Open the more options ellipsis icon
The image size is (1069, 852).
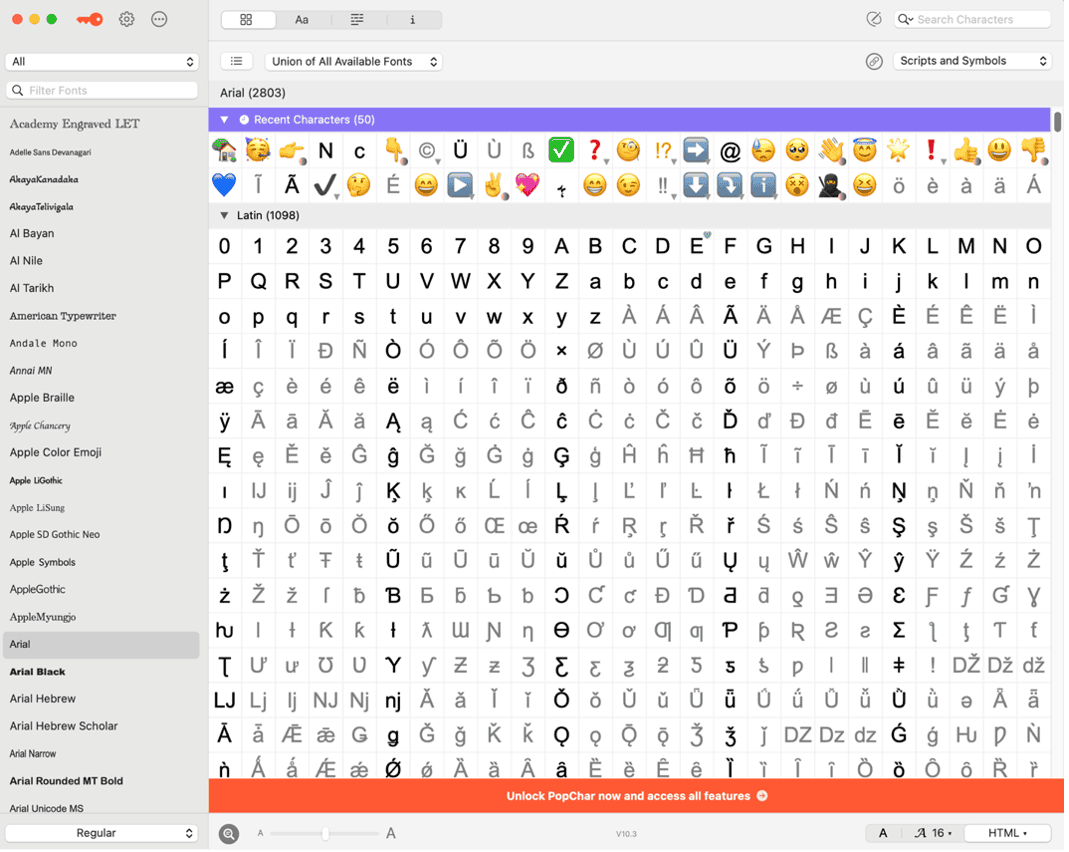(159, 19)
